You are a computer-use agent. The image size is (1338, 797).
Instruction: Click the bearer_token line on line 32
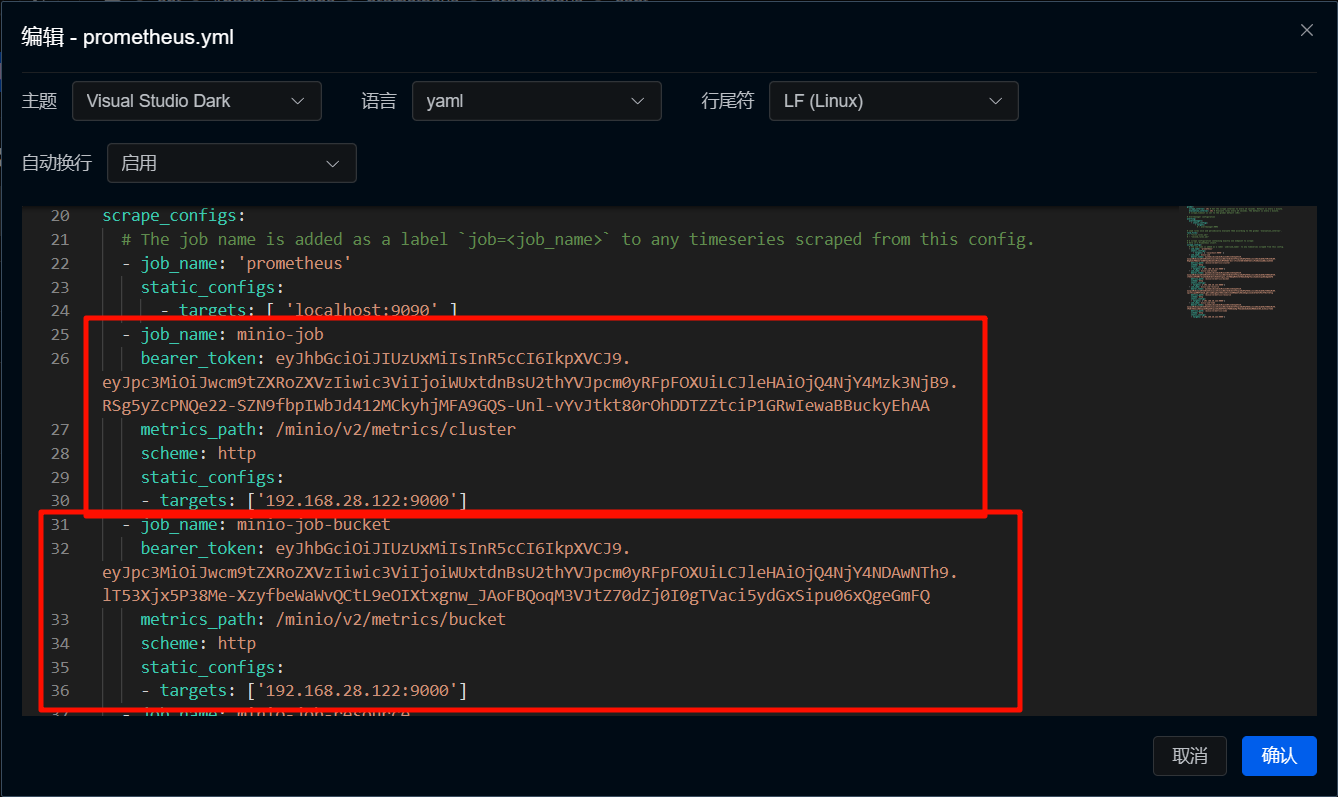pyautogui.click(x=386, y=548)
